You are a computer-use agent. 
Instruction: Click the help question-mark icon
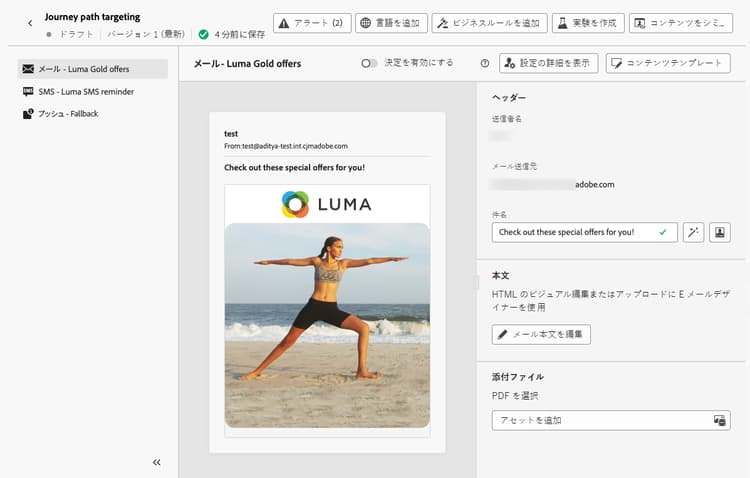pyautogui.click(x=485, y=63)
